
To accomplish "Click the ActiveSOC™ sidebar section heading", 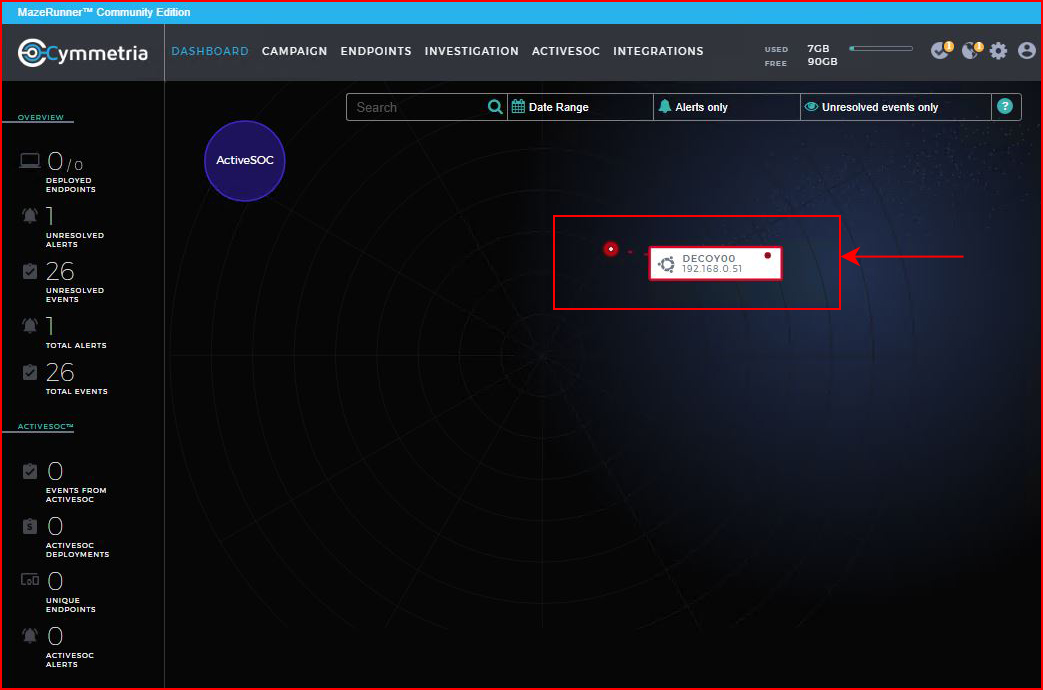I will pos(45,427).
